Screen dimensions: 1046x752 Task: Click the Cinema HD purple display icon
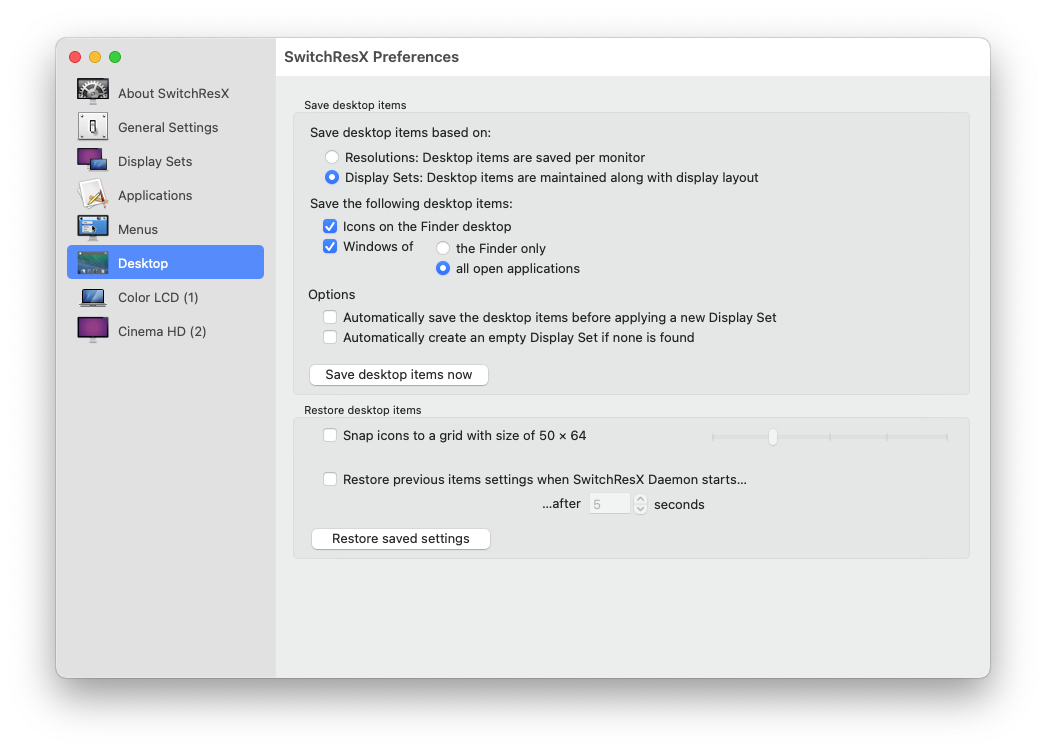click(x=93, y=330)
